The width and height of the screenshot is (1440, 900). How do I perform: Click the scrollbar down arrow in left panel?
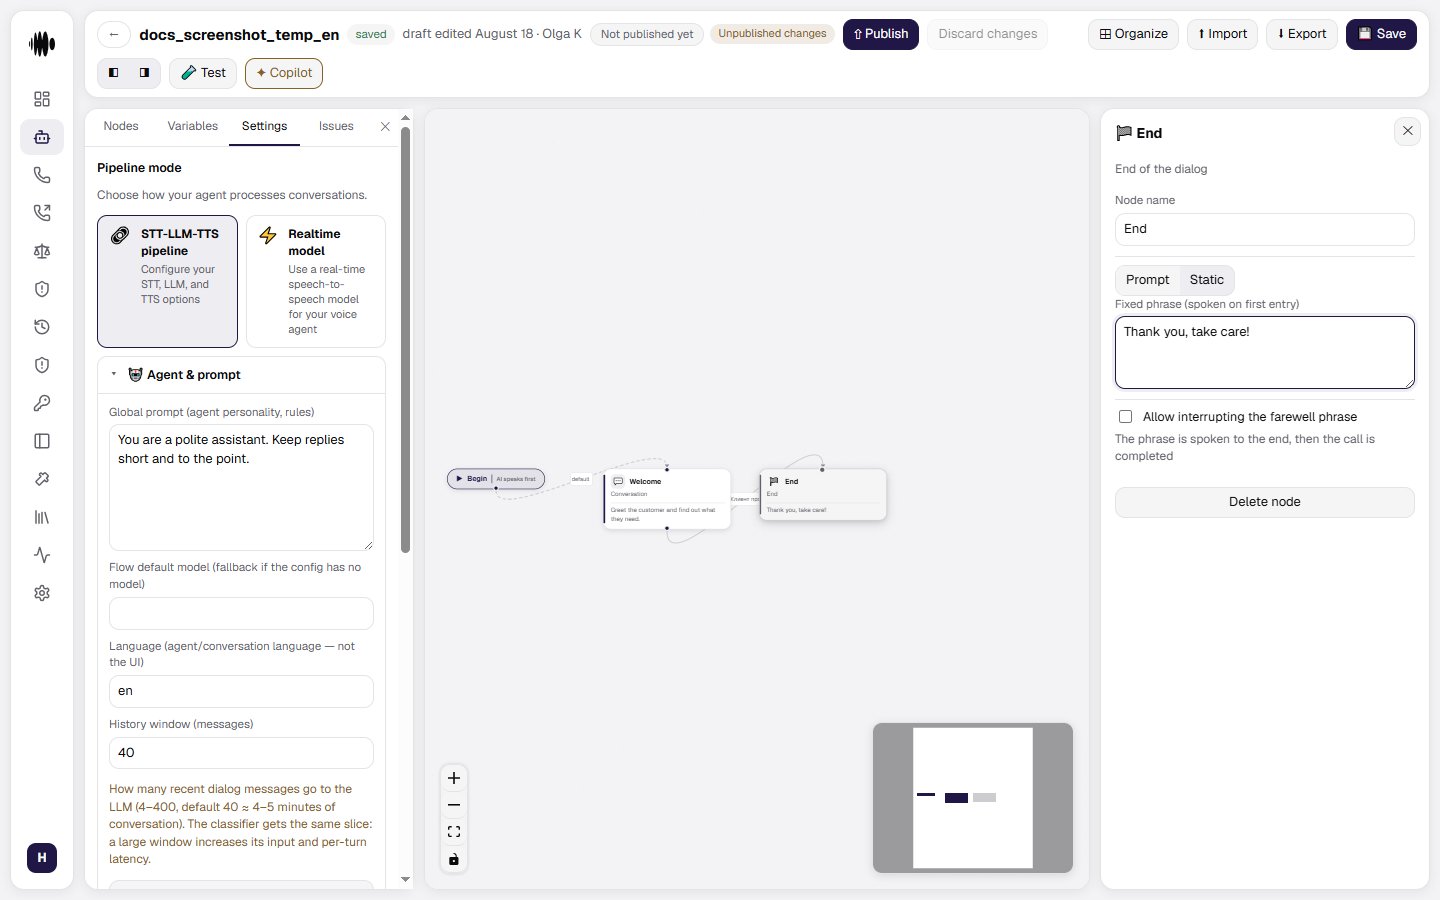point(405,879)
